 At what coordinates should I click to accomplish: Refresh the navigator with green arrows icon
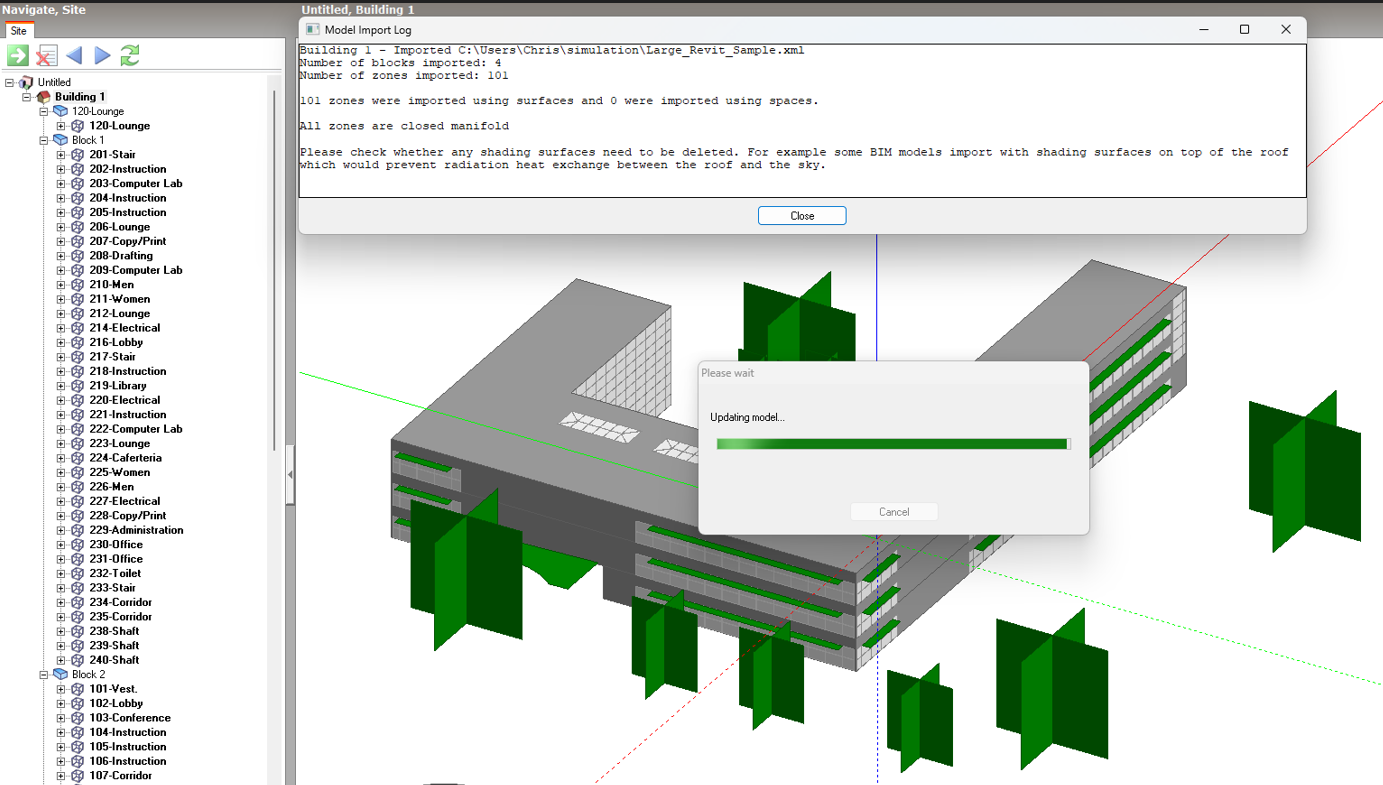tap(130, 56)
